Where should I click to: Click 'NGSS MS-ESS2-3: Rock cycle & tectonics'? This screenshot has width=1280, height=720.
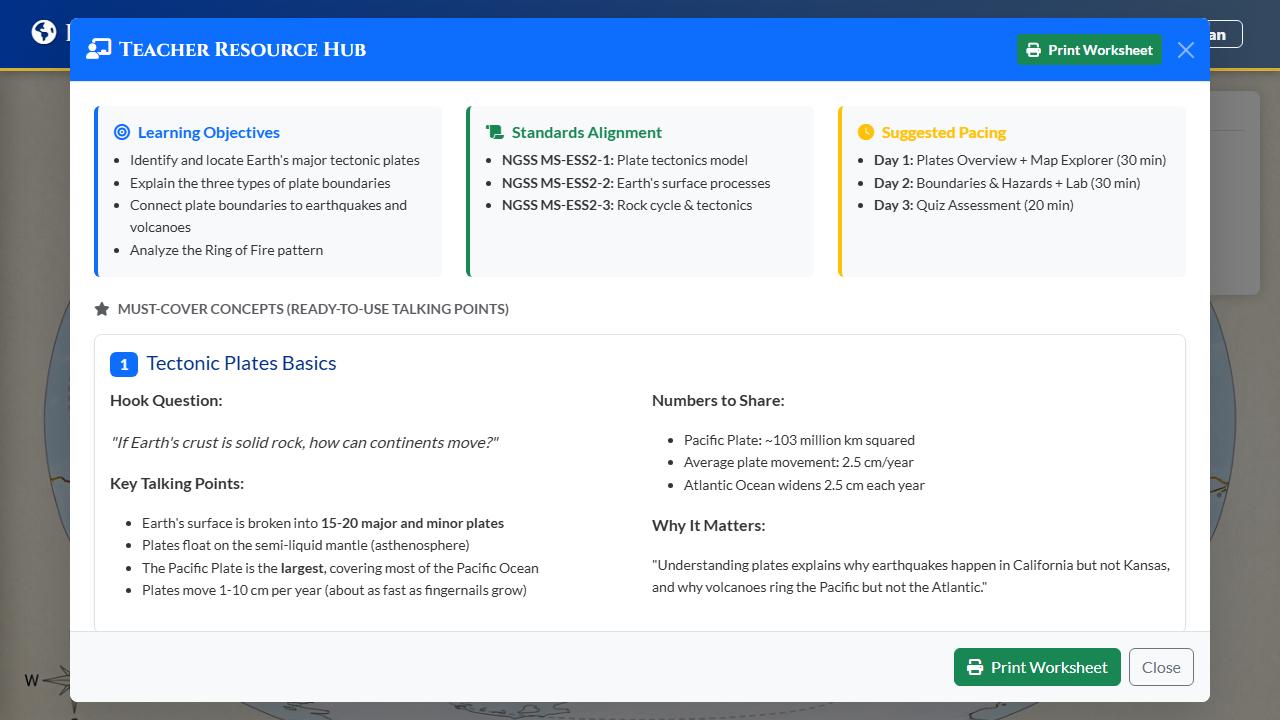(627, 205)
